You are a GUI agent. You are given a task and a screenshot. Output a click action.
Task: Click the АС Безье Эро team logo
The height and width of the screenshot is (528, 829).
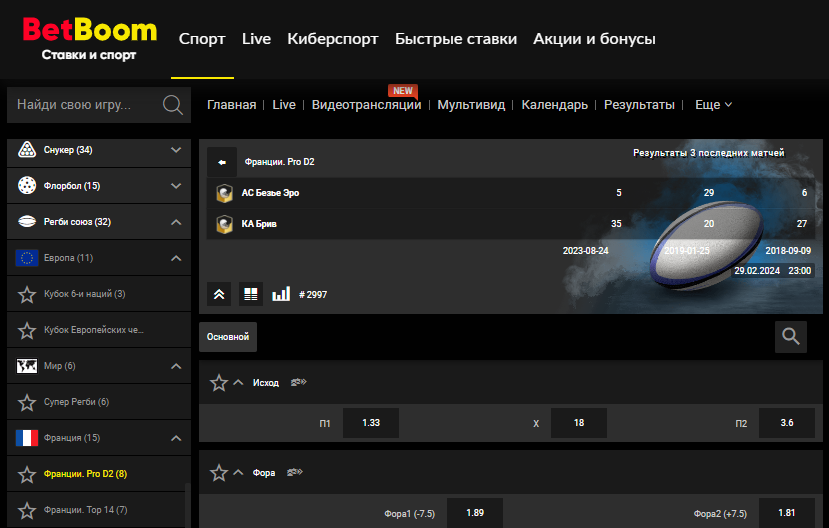coord(225,193)
